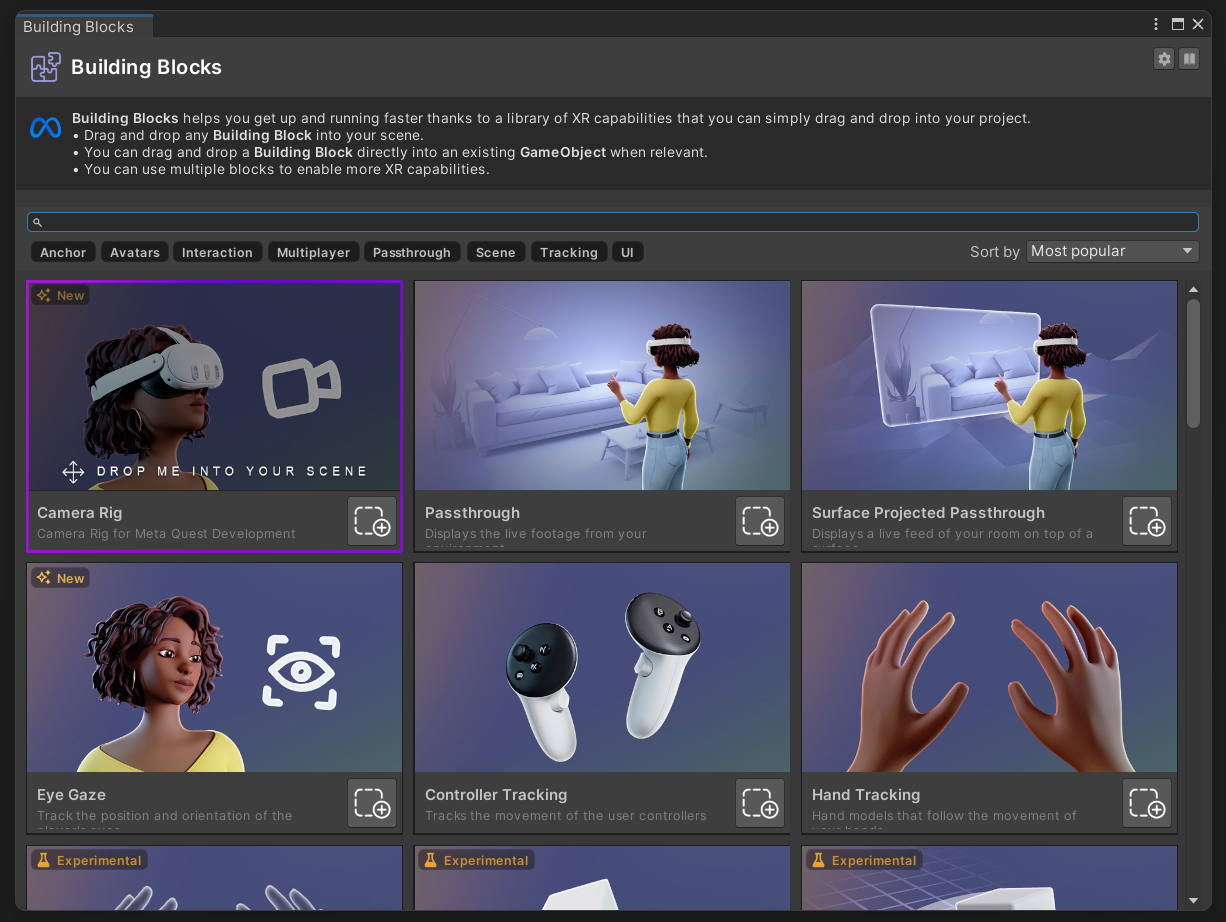Image resolution: width=1226 pixels, height=922 pixels.
Task: Click the Building Blocks puzzle-piece header icon
Action: (45, 67)
